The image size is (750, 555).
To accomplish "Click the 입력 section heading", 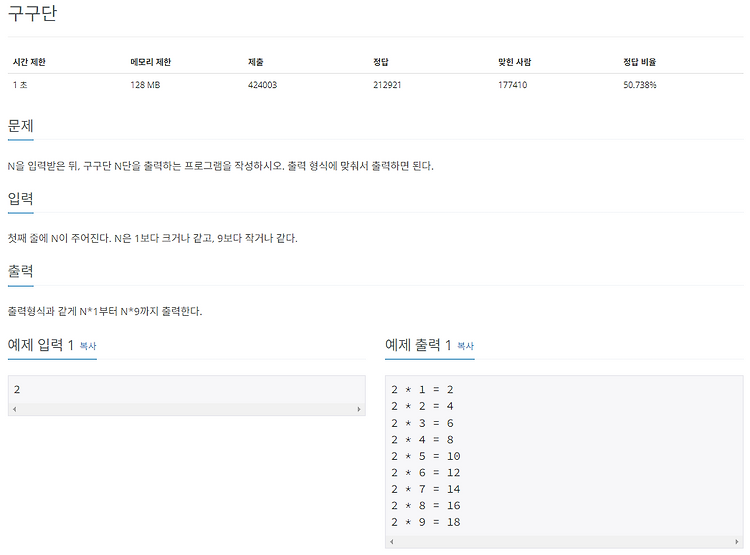I will [x=21, y=199].
